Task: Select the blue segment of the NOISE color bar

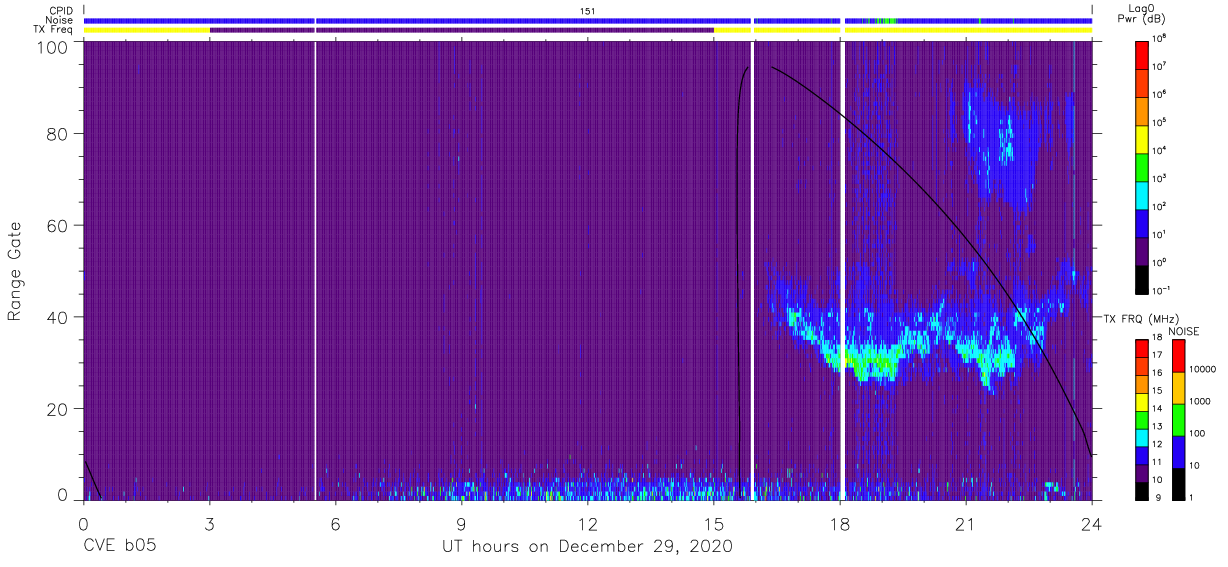Action: [1178, 451]
